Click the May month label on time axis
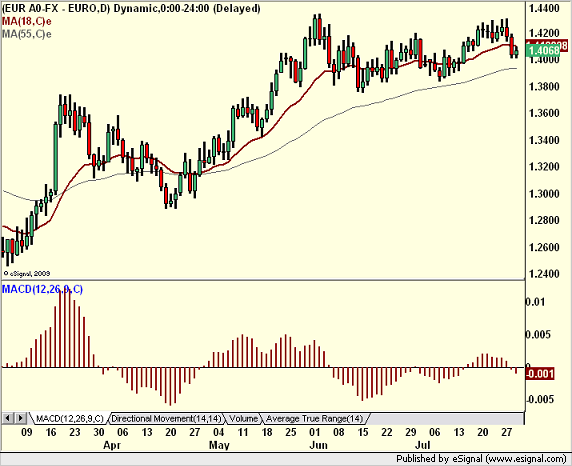This screenshot has height=466, width=572. coord(219,445)
